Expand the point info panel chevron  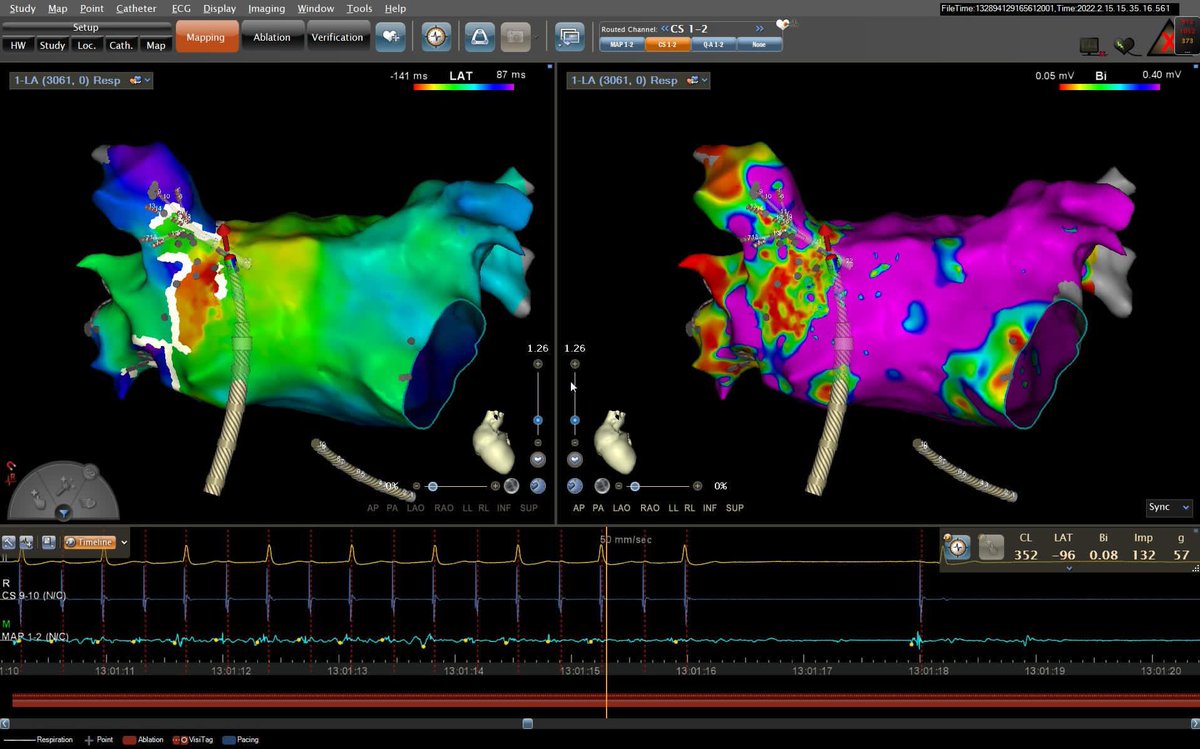tap(1069, 567)
